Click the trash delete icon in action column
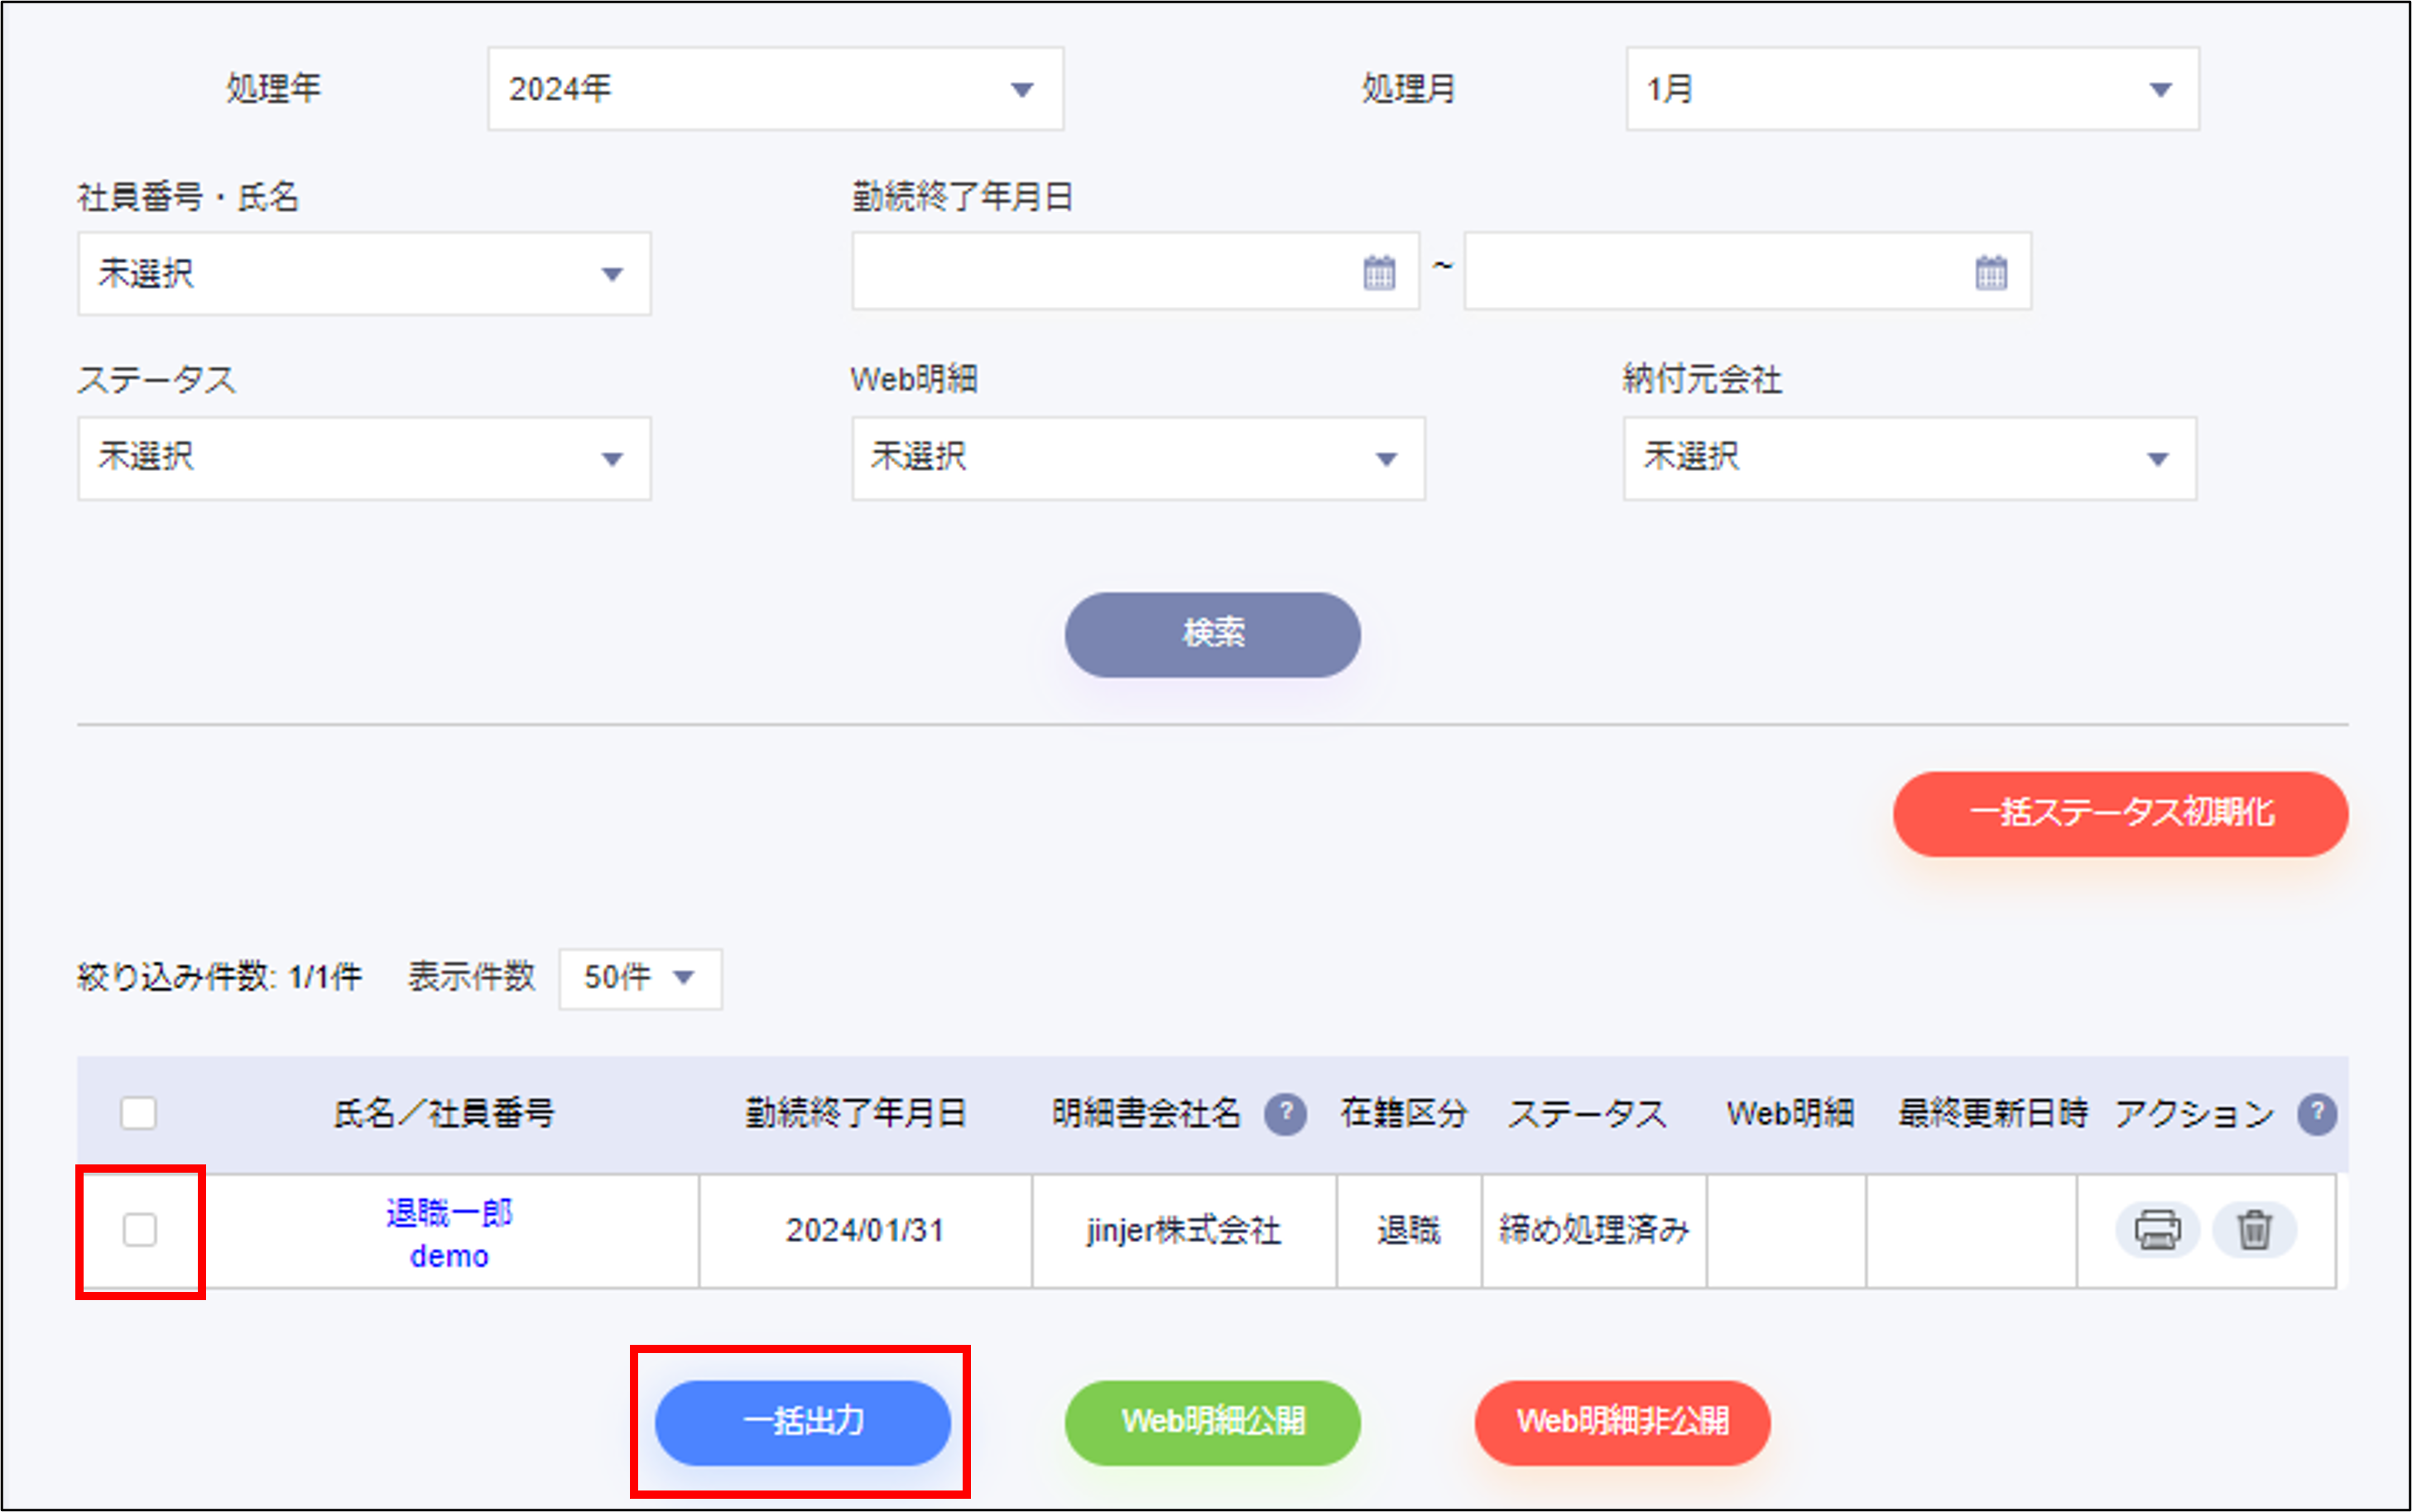This screenshot has height=1512, width=2412. coord(2254,1229)
